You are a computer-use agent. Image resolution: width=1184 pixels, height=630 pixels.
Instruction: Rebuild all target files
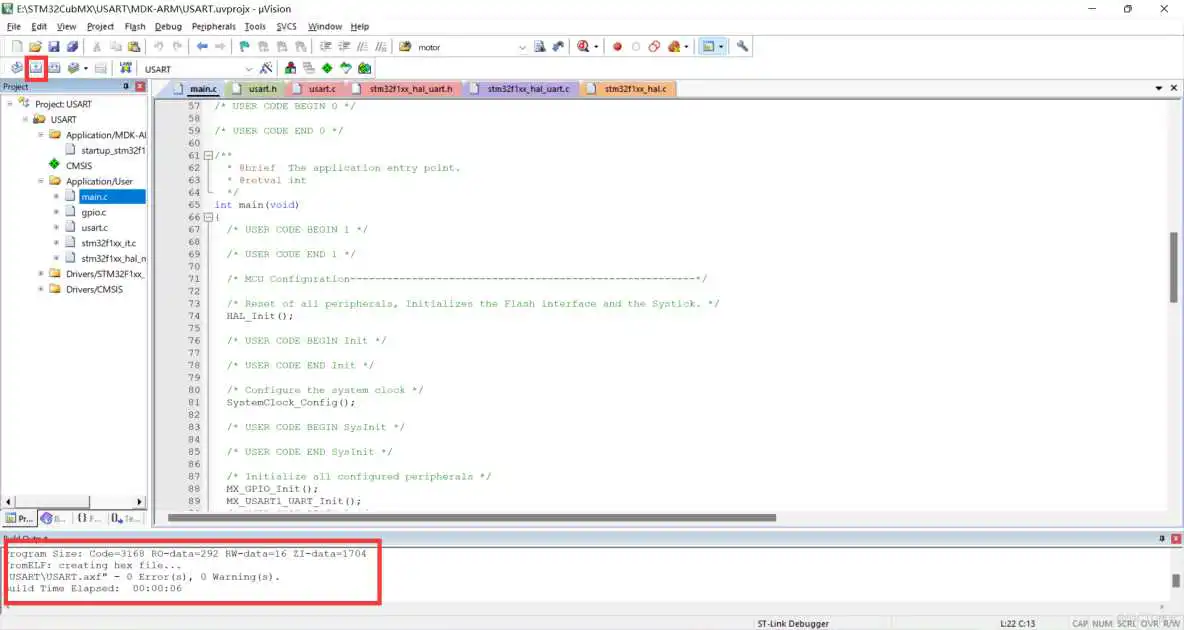tap(53, 68)
